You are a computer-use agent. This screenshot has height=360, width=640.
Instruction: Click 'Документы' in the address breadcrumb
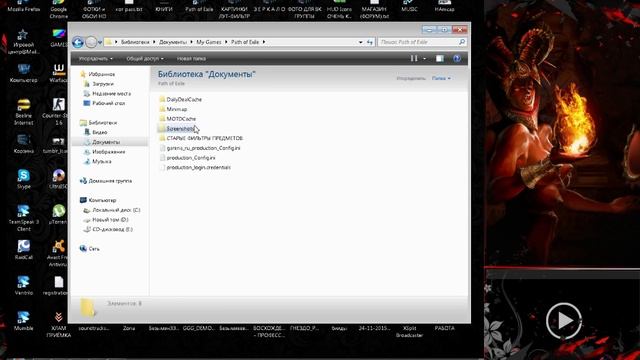tap(173, 42)
